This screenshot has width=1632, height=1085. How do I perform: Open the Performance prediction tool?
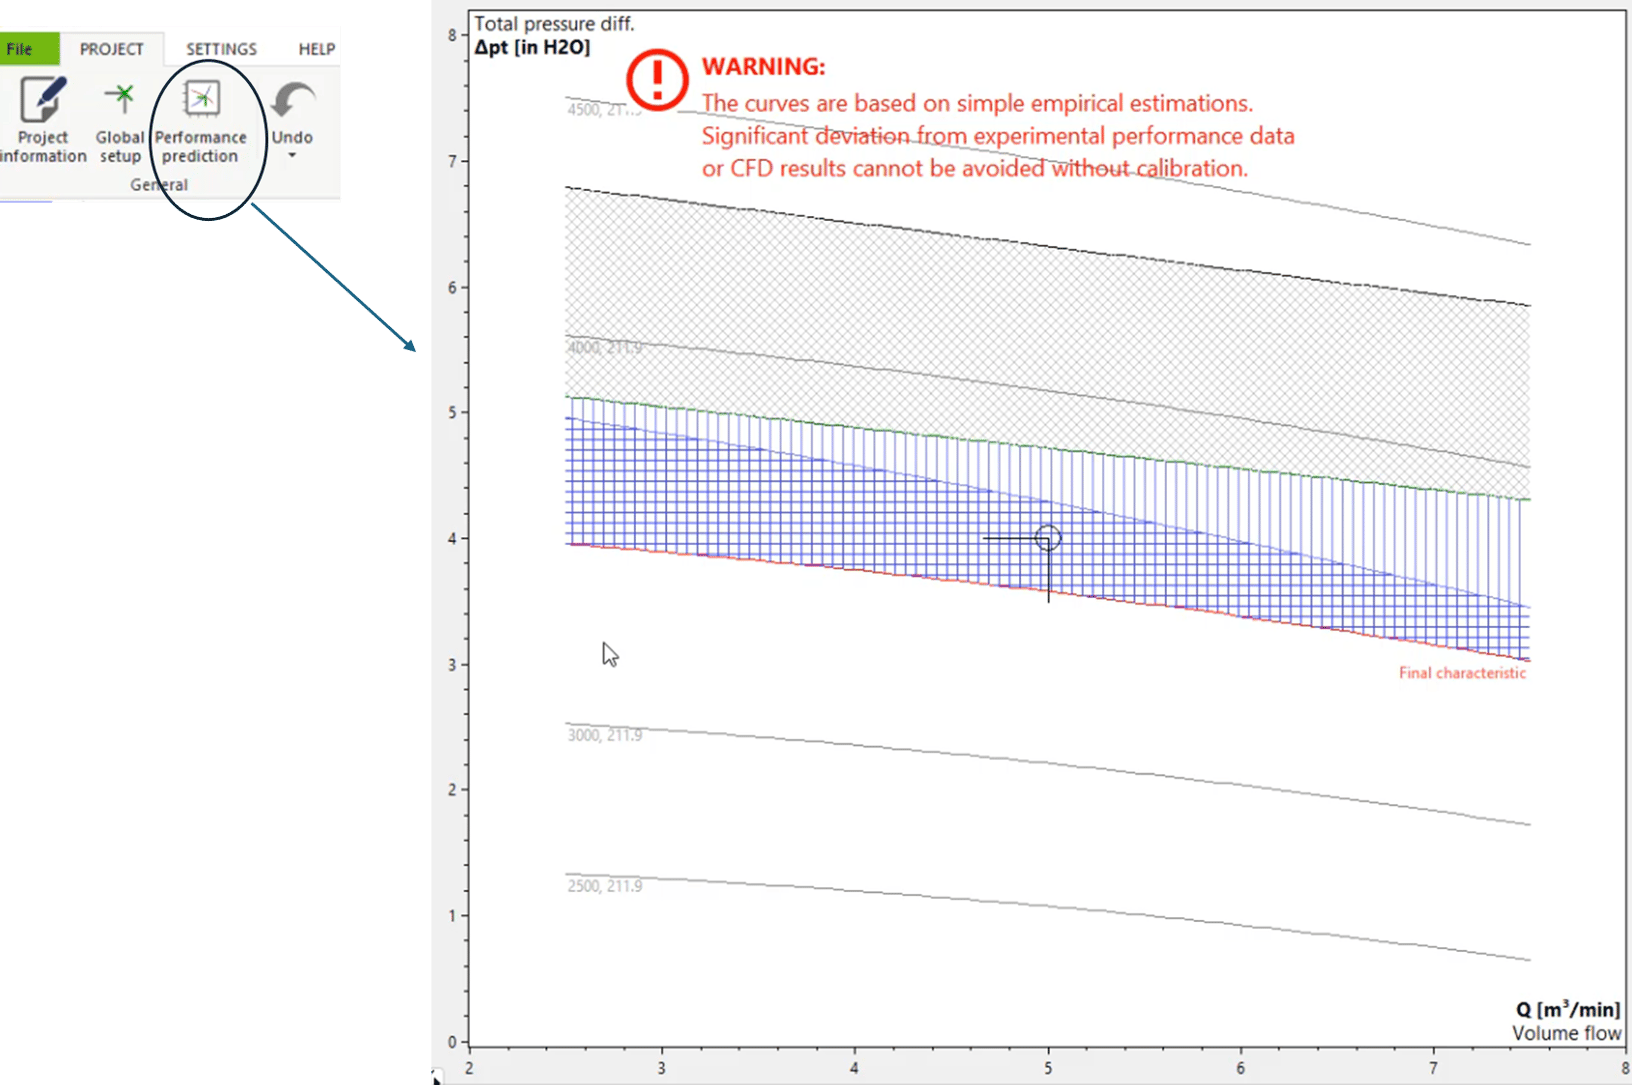pyautogui.click(x=201, y=120)
